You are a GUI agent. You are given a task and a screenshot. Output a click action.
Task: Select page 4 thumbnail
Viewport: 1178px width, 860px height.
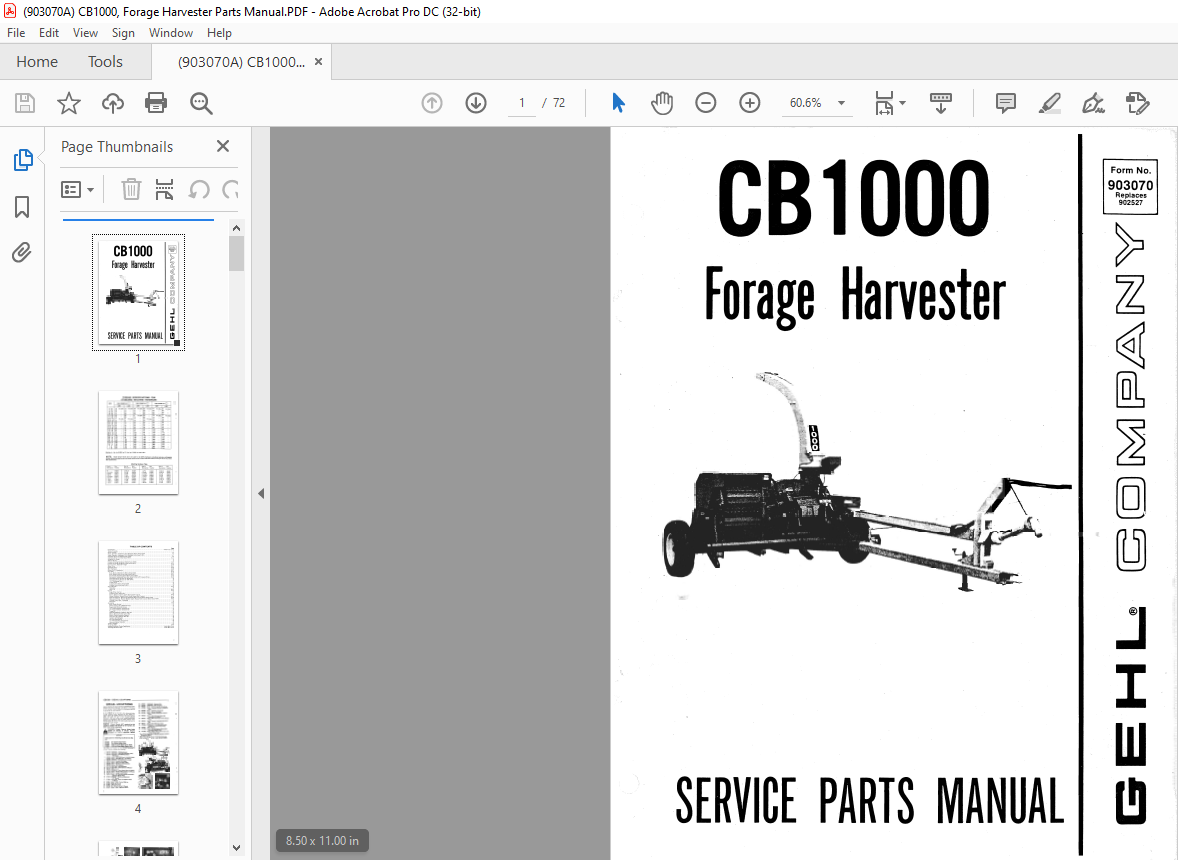coord(138,743)
